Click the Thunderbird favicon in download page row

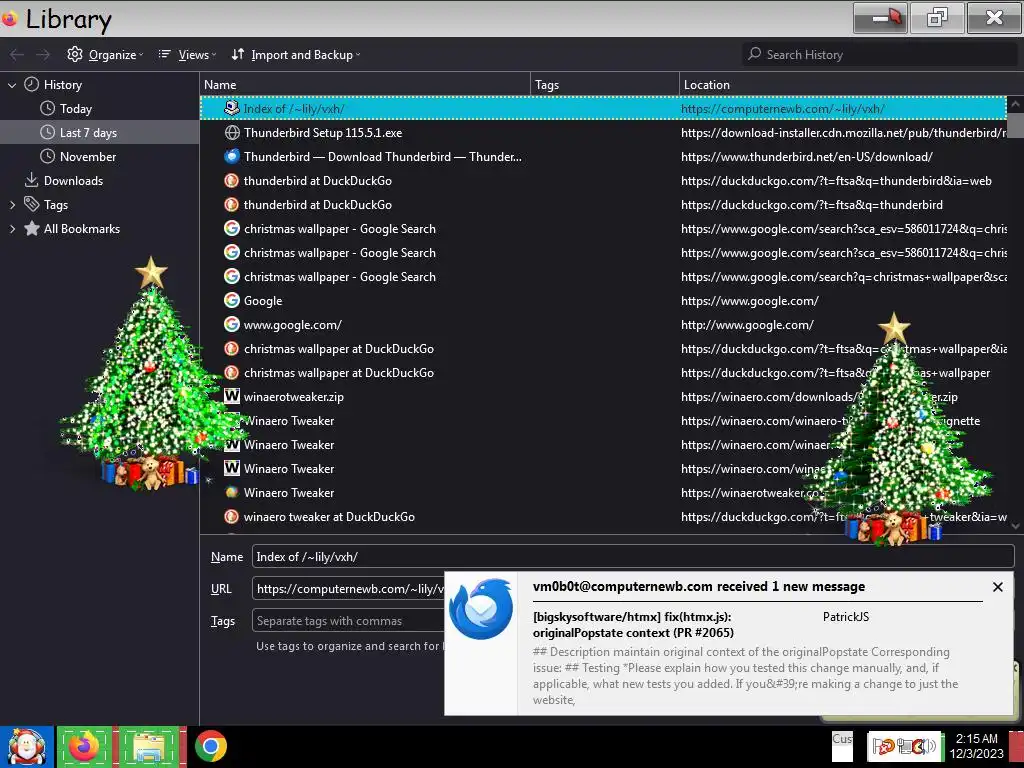(x=231, y=157)
